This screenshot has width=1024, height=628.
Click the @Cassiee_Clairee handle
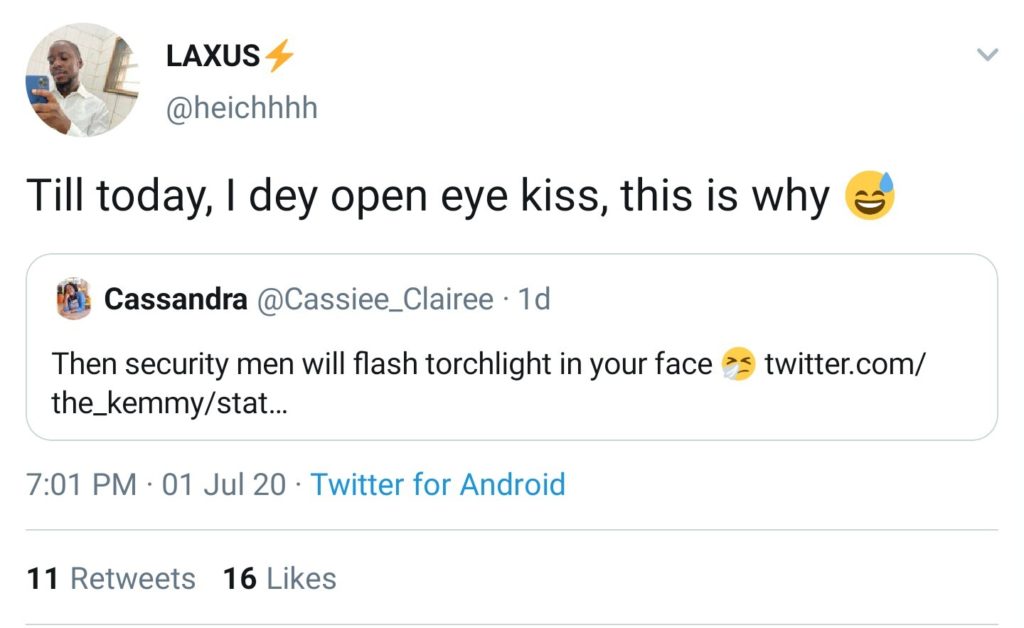click(376, 299)
